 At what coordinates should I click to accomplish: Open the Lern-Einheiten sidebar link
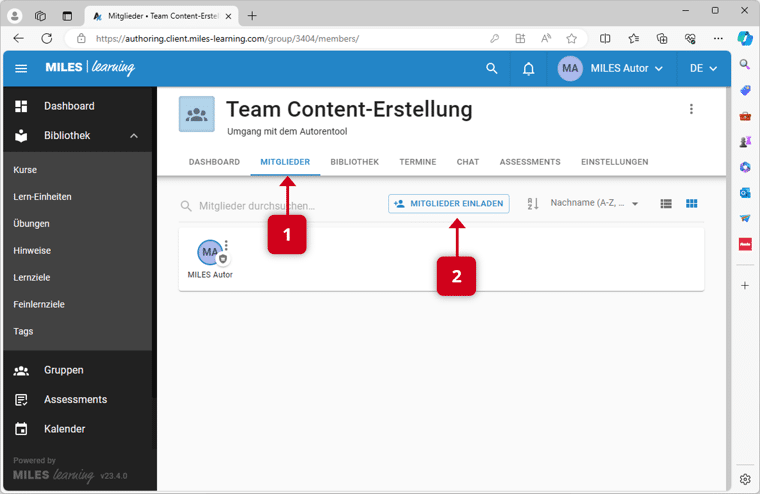pyautogui.click(x=42, y=197)
